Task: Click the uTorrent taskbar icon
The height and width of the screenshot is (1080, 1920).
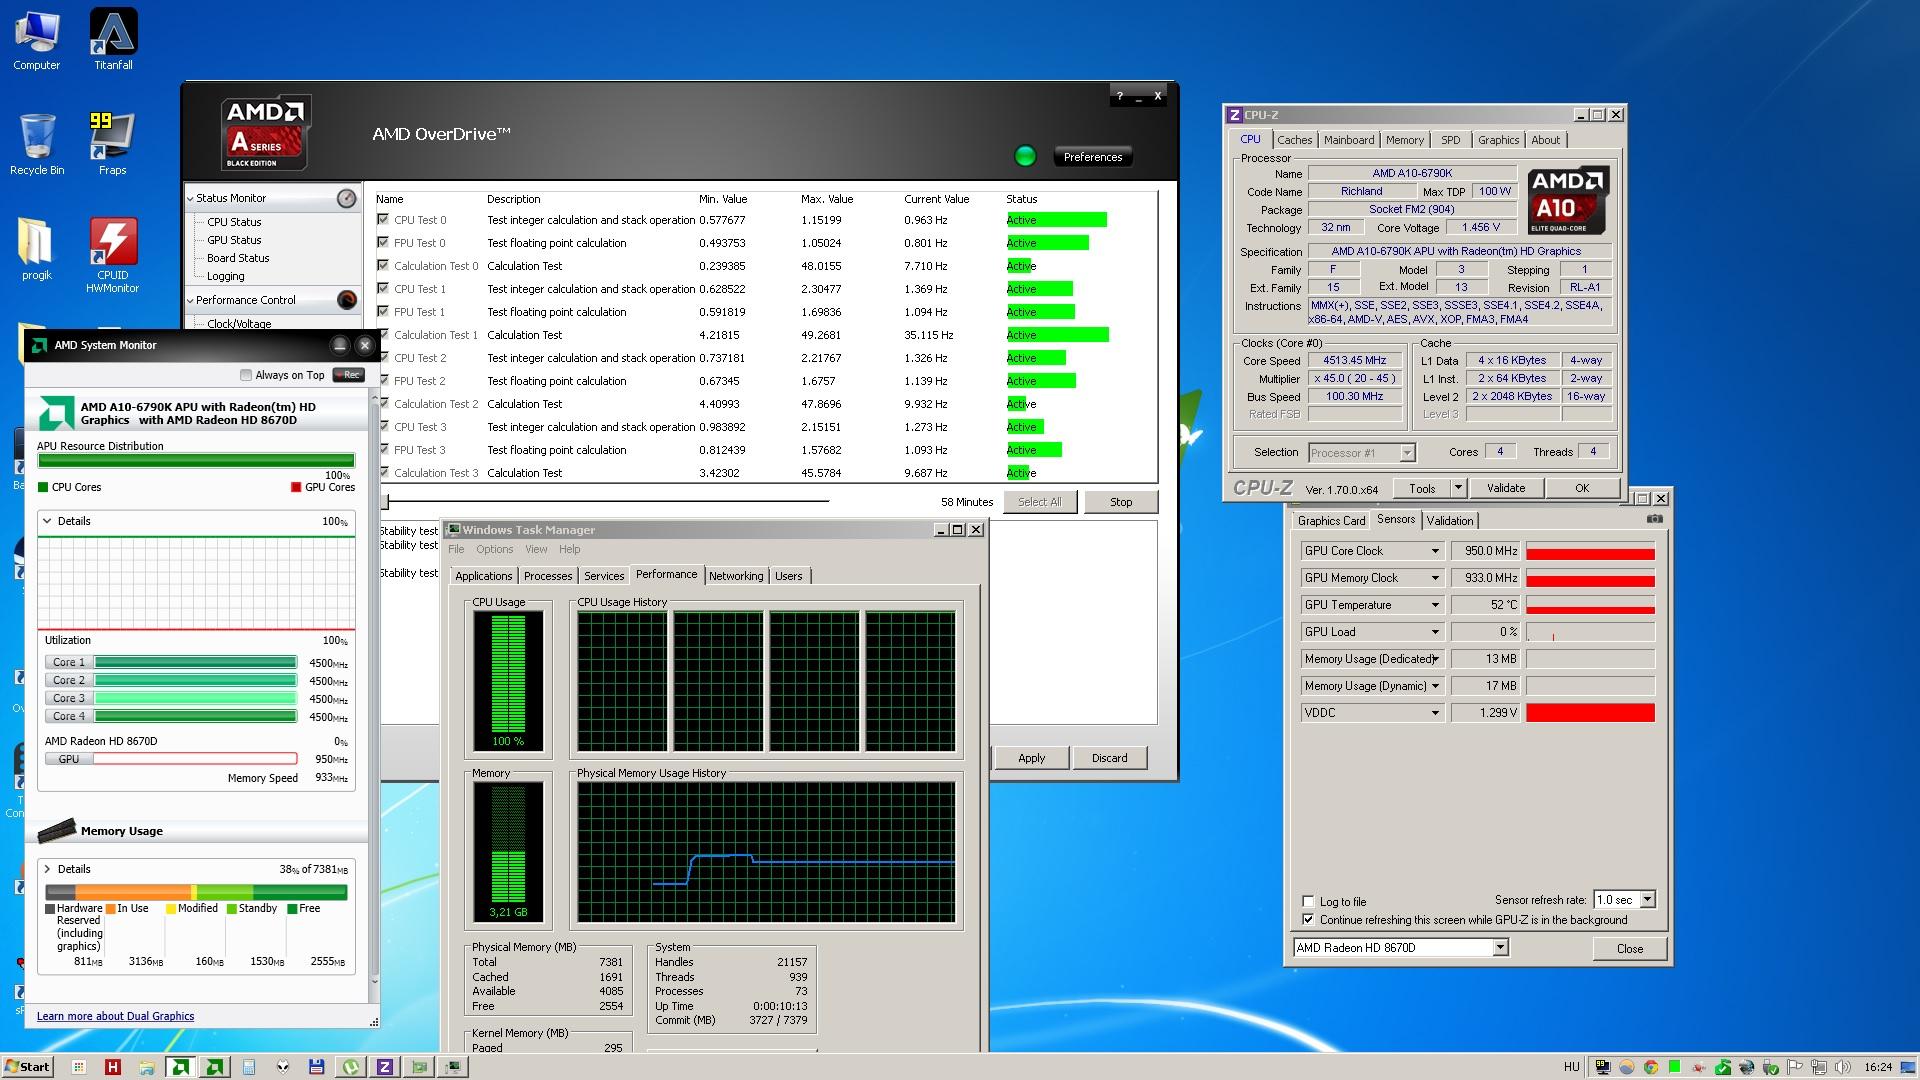Action: click(351, 1067)
